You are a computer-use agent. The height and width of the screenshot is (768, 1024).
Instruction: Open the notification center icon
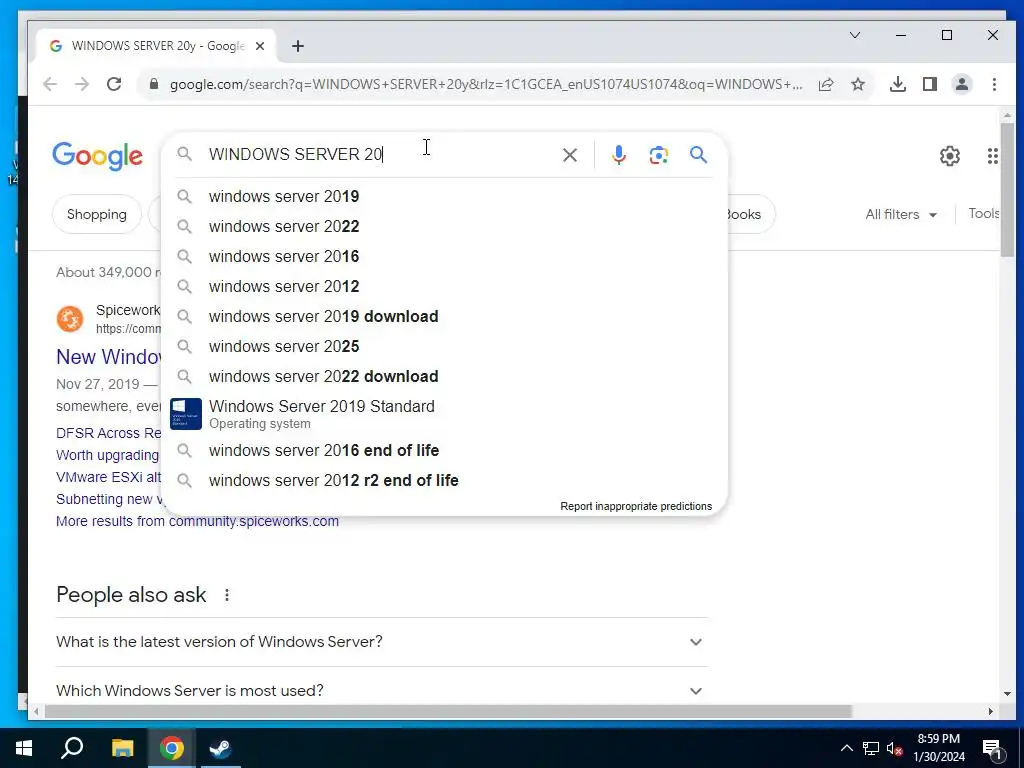(993, 749)
